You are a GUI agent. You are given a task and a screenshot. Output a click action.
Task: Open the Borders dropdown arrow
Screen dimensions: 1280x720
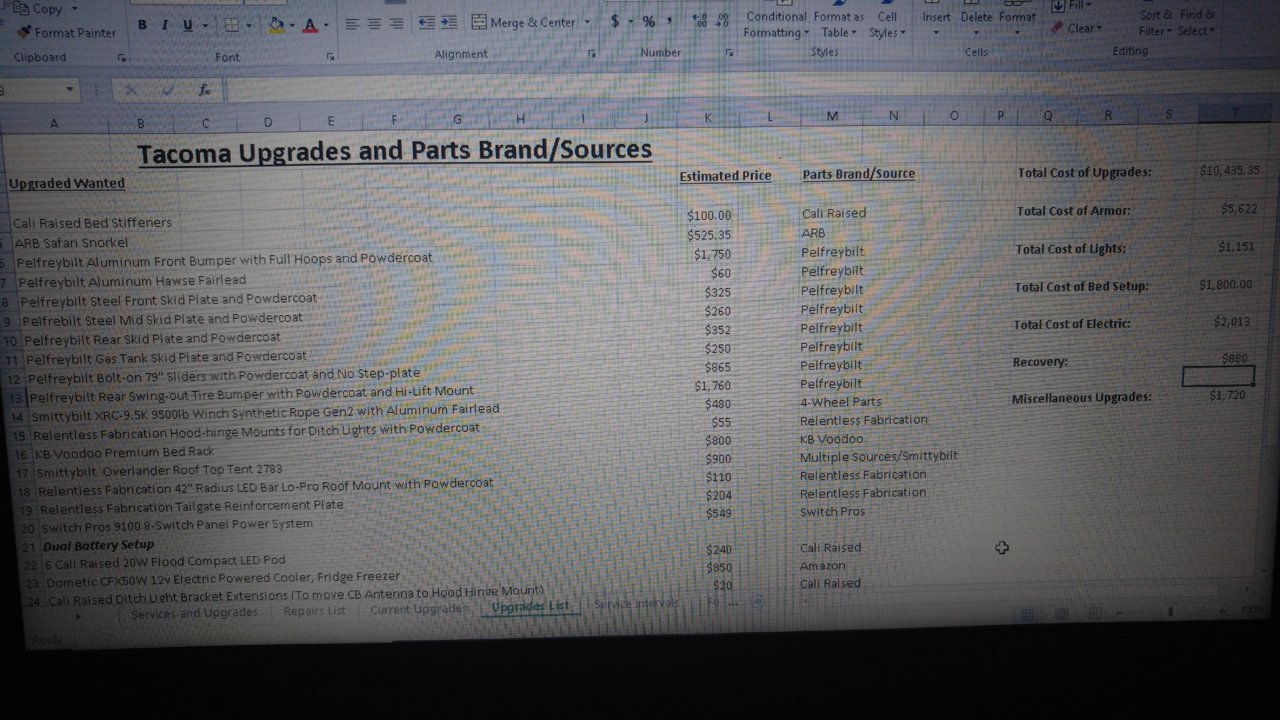tap(249, 24)
